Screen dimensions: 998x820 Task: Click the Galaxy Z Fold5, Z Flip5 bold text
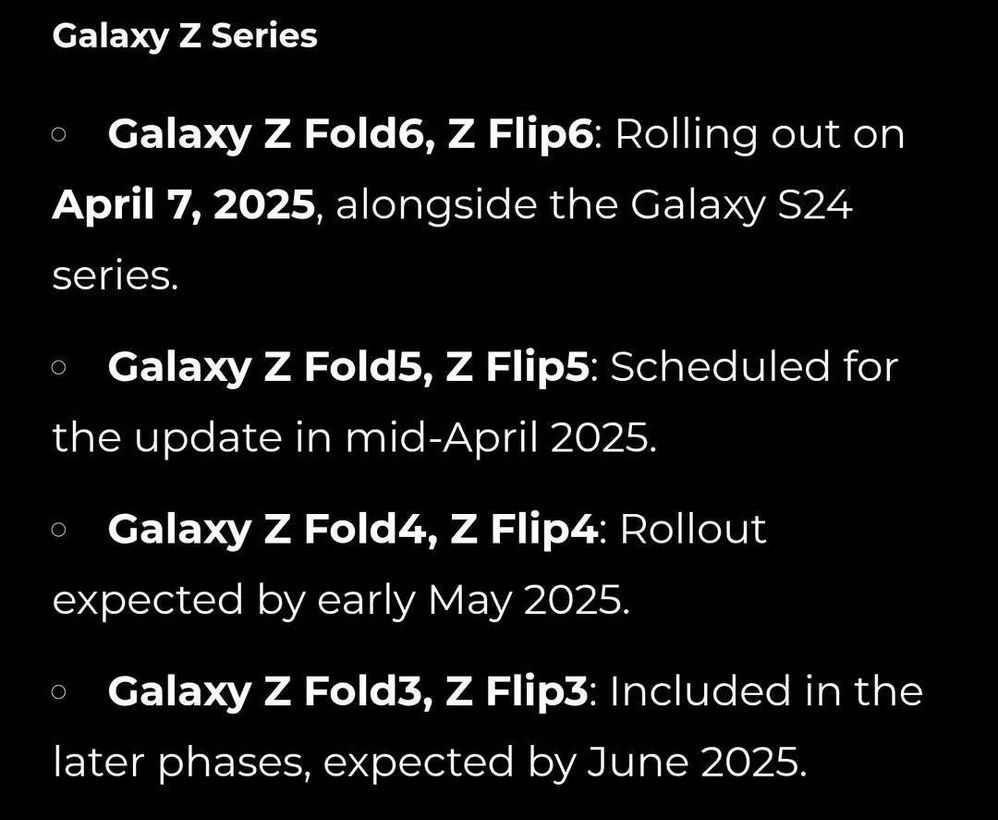click(348, 367)
